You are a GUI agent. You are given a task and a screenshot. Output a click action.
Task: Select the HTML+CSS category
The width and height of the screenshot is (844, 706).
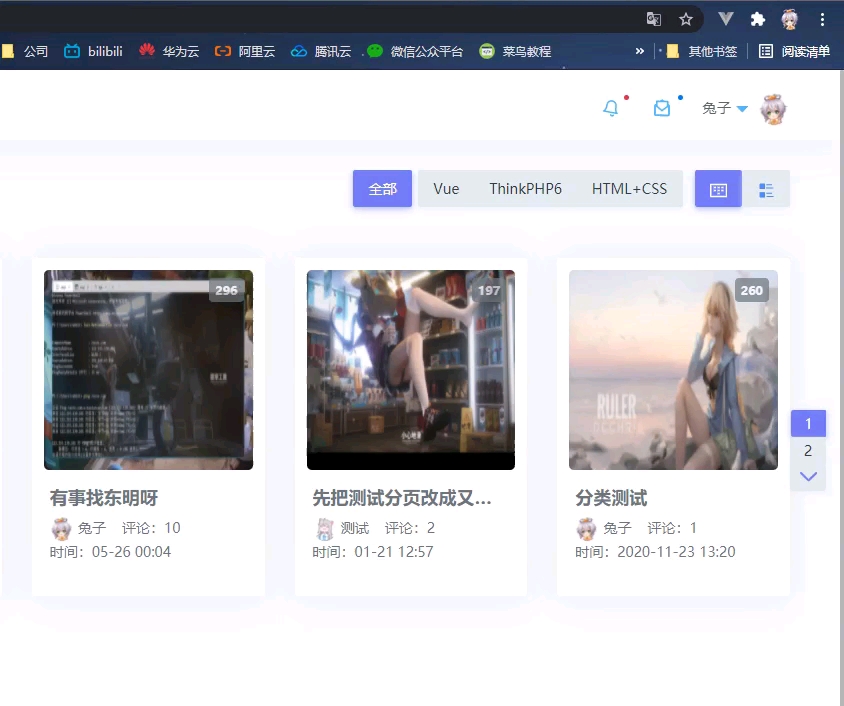point(629,188)
